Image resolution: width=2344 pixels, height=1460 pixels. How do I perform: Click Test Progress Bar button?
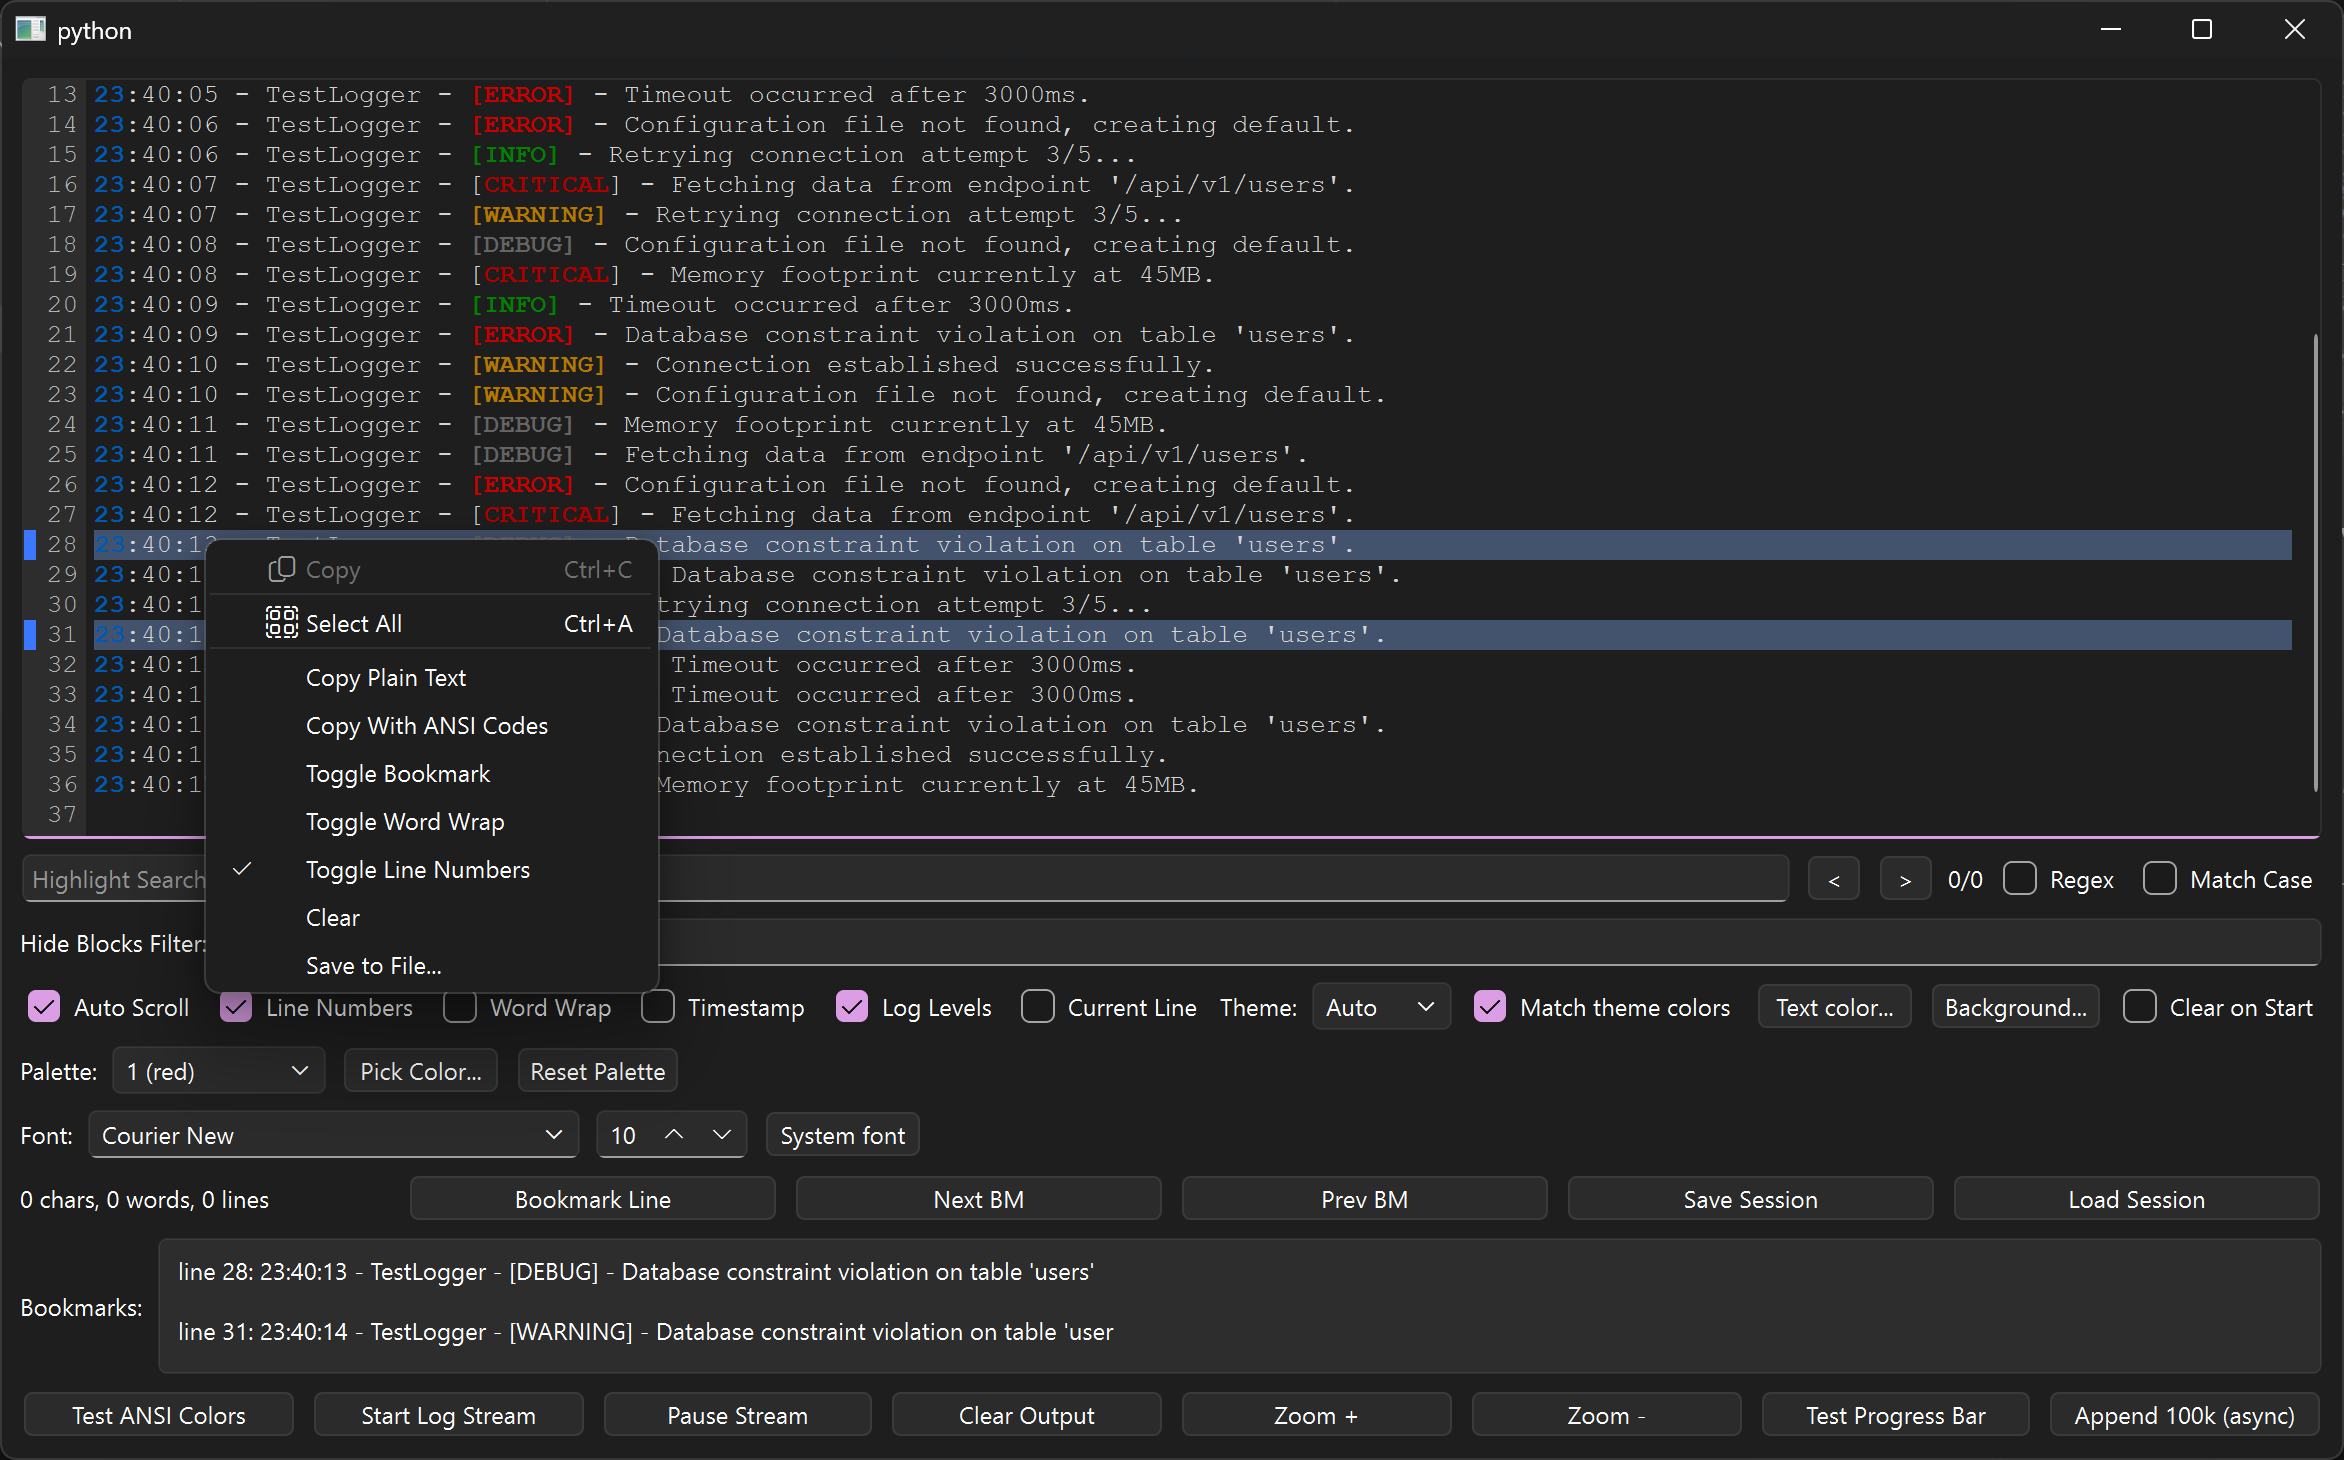[x=1896, y=1415]
